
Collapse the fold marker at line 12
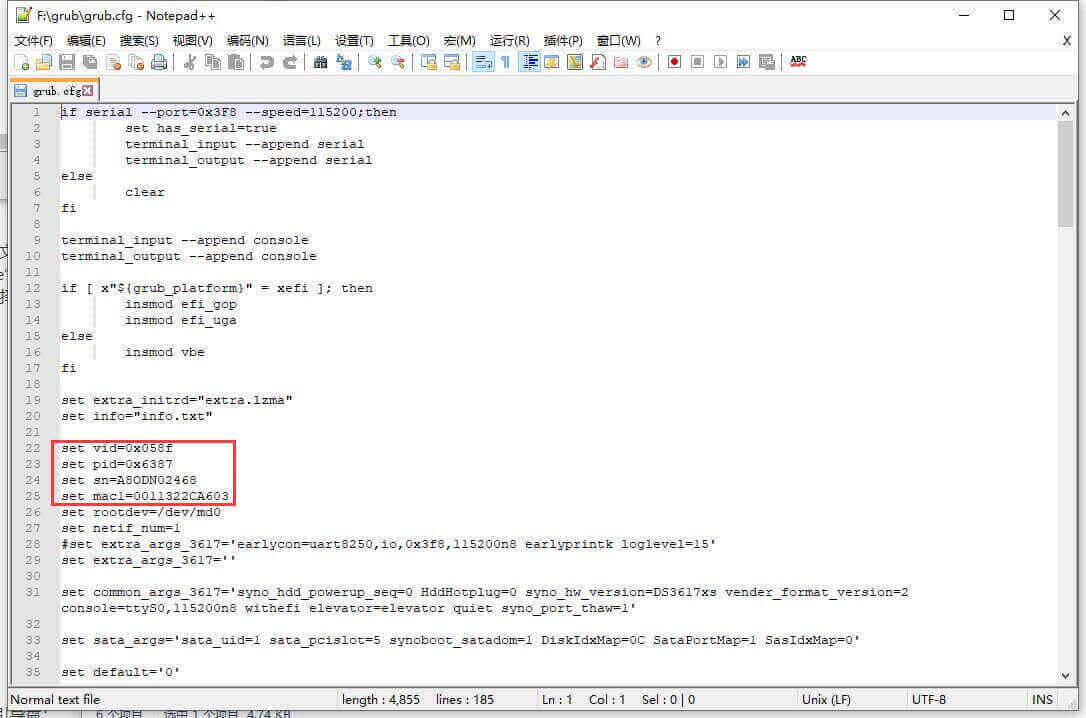pyautogui.click(x=54, y=288)
